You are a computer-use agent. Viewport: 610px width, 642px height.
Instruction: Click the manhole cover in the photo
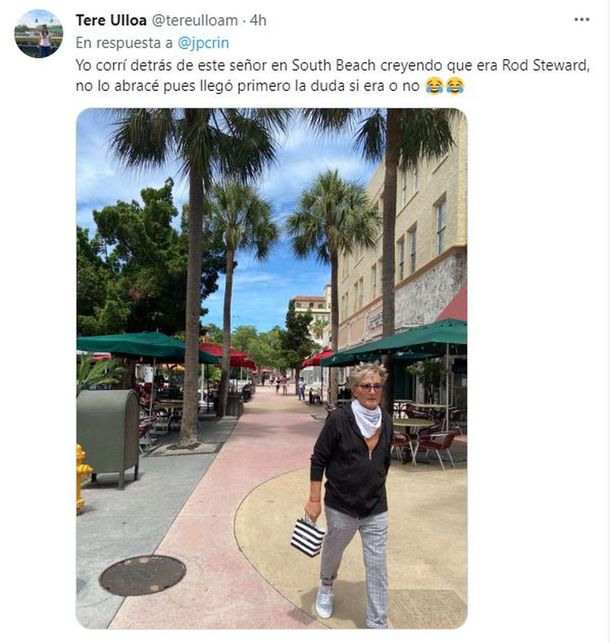142,575
